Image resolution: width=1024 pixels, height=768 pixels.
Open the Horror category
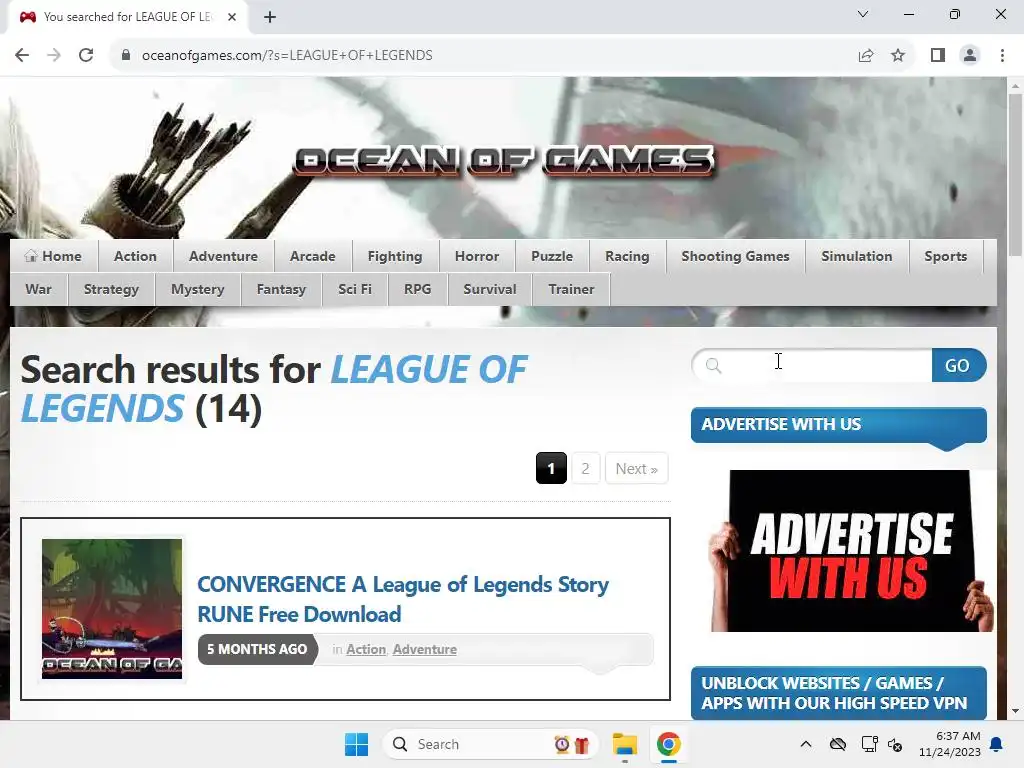477,256
